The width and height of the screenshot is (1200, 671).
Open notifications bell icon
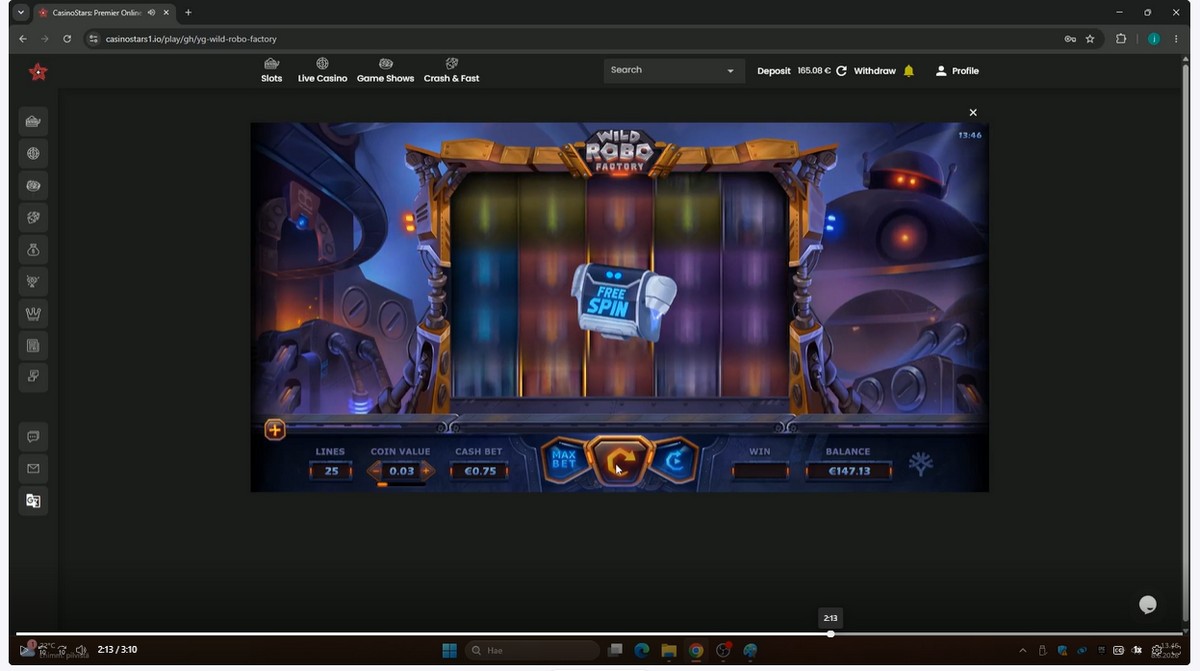908,71
